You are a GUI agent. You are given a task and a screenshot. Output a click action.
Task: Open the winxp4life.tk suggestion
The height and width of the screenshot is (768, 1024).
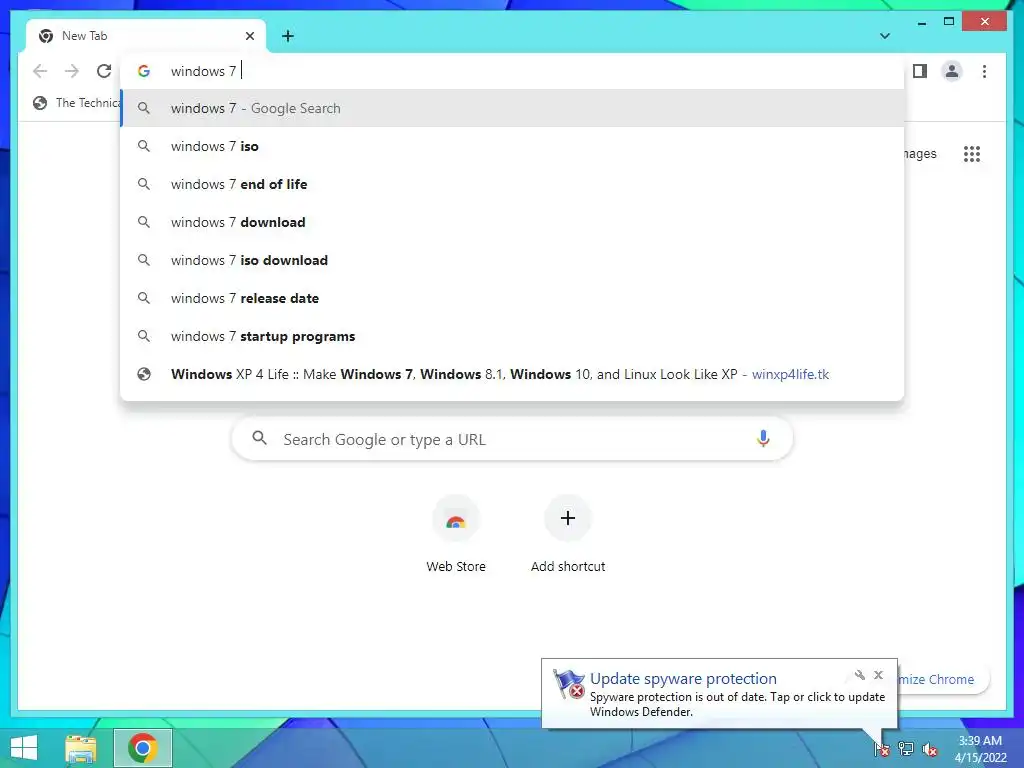(x=513, y=374)
